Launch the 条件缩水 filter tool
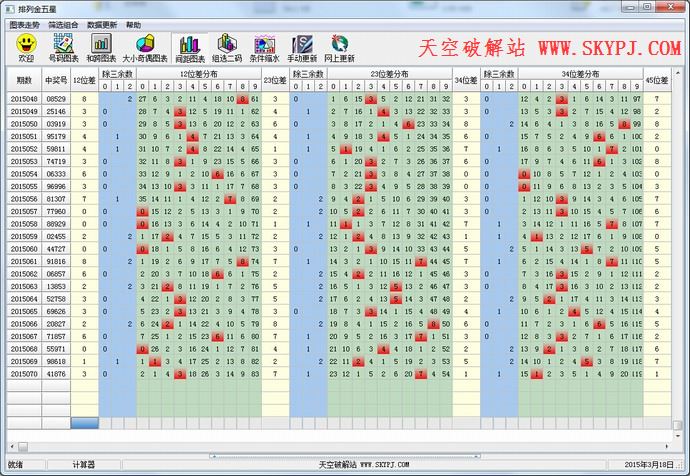Screen dimensions: 690x476 [x=265, y=48]
